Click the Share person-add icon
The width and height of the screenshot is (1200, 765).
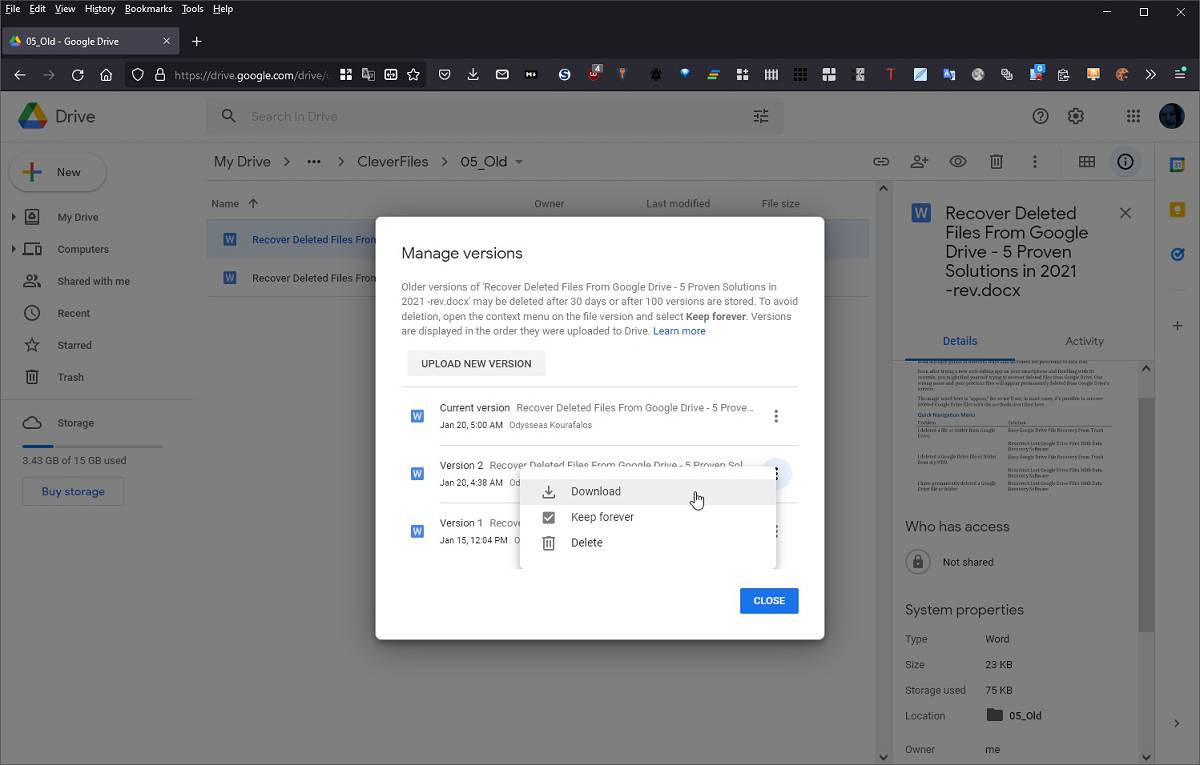click(x=919, y=161)
